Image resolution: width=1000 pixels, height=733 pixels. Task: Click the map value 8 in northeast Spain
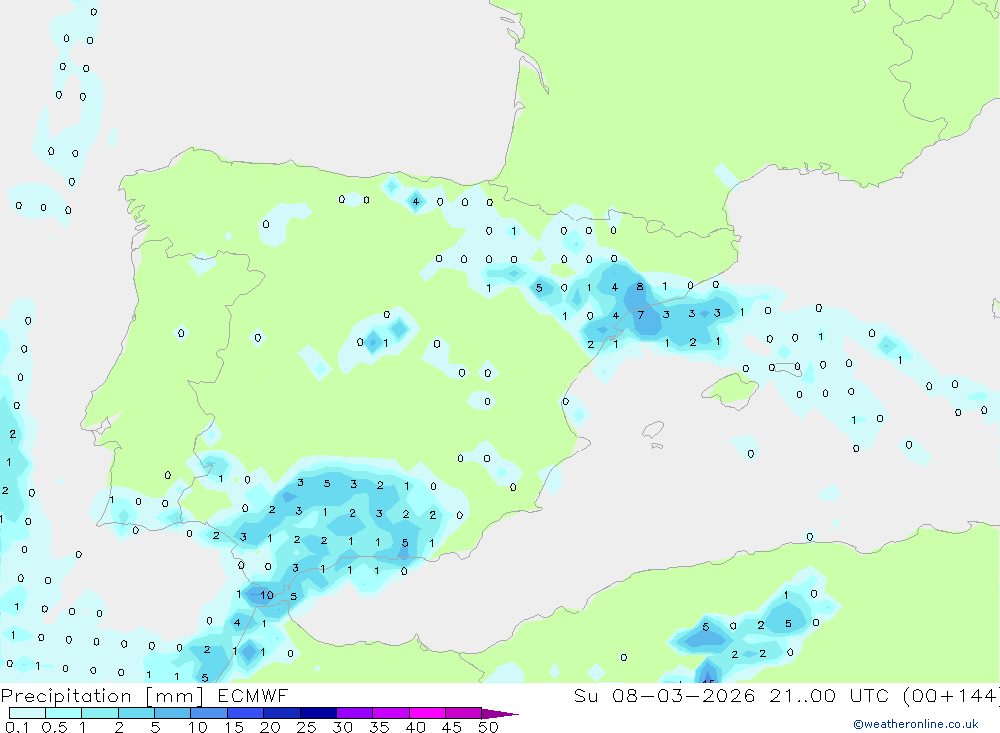(640, 287)
